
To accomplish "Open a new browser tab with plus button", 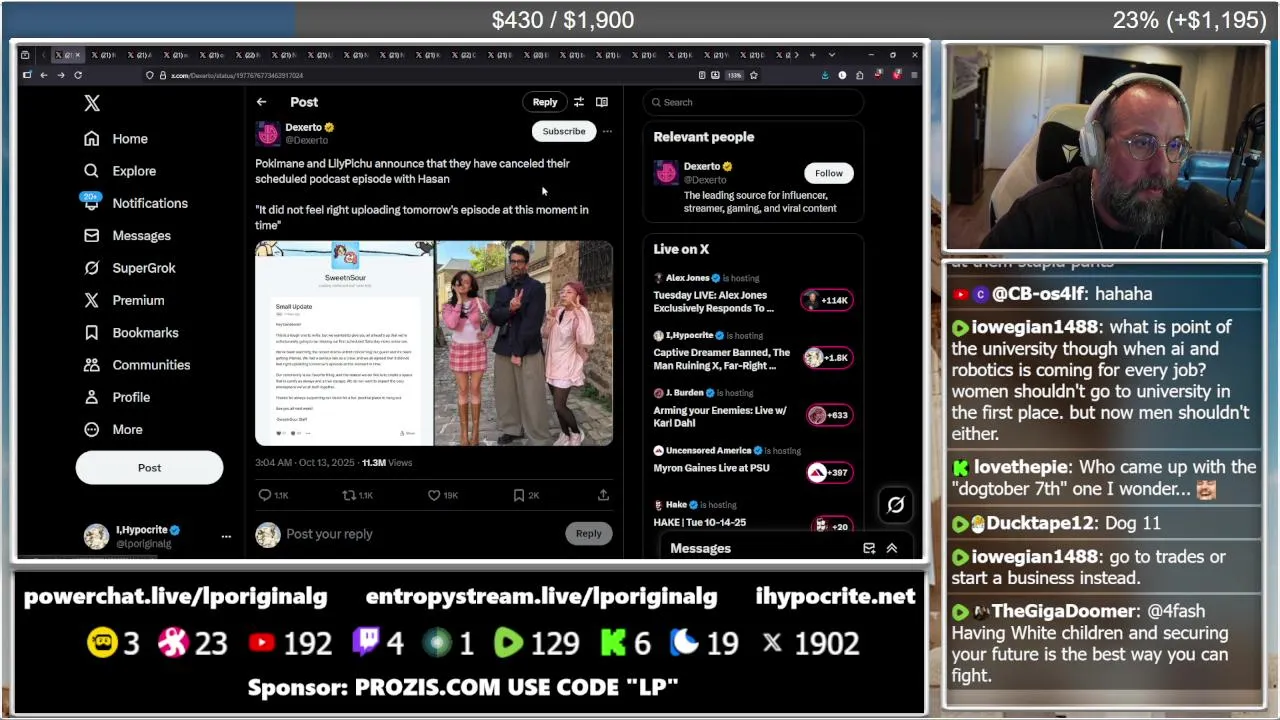I will [x=812, y=55].
